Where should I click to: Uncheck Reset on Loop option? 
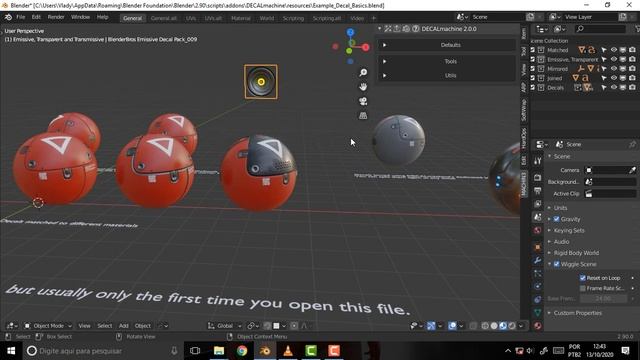click(x=583, y=278)
